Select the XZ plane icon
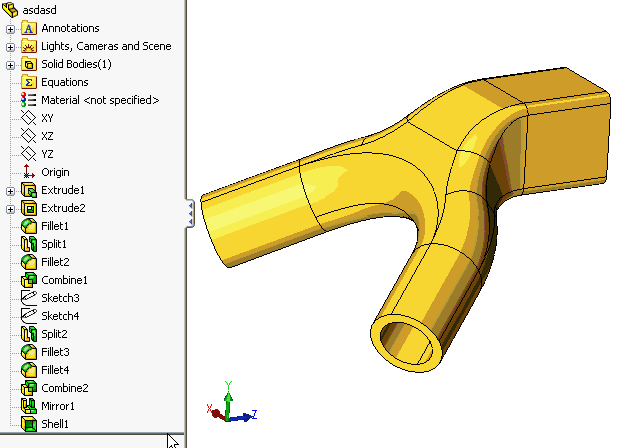The height and width of the screenshot is (448, 628). 29,136
